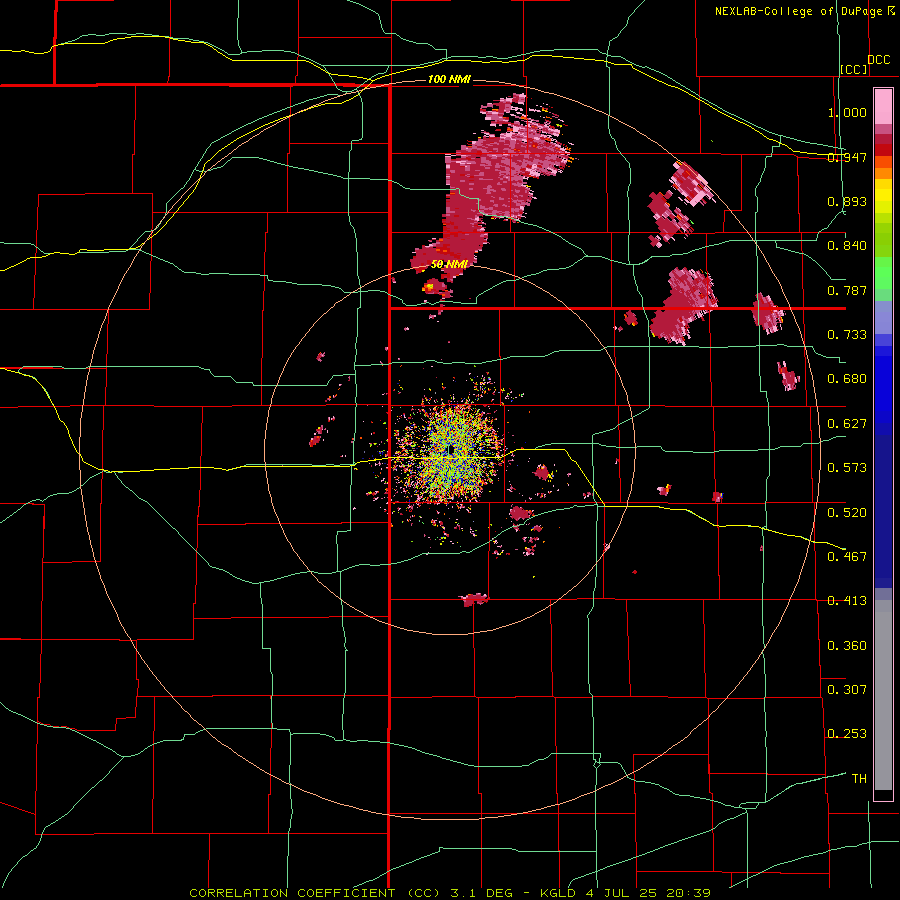Select the 0.467 color scale value

(x=847, y=557)
